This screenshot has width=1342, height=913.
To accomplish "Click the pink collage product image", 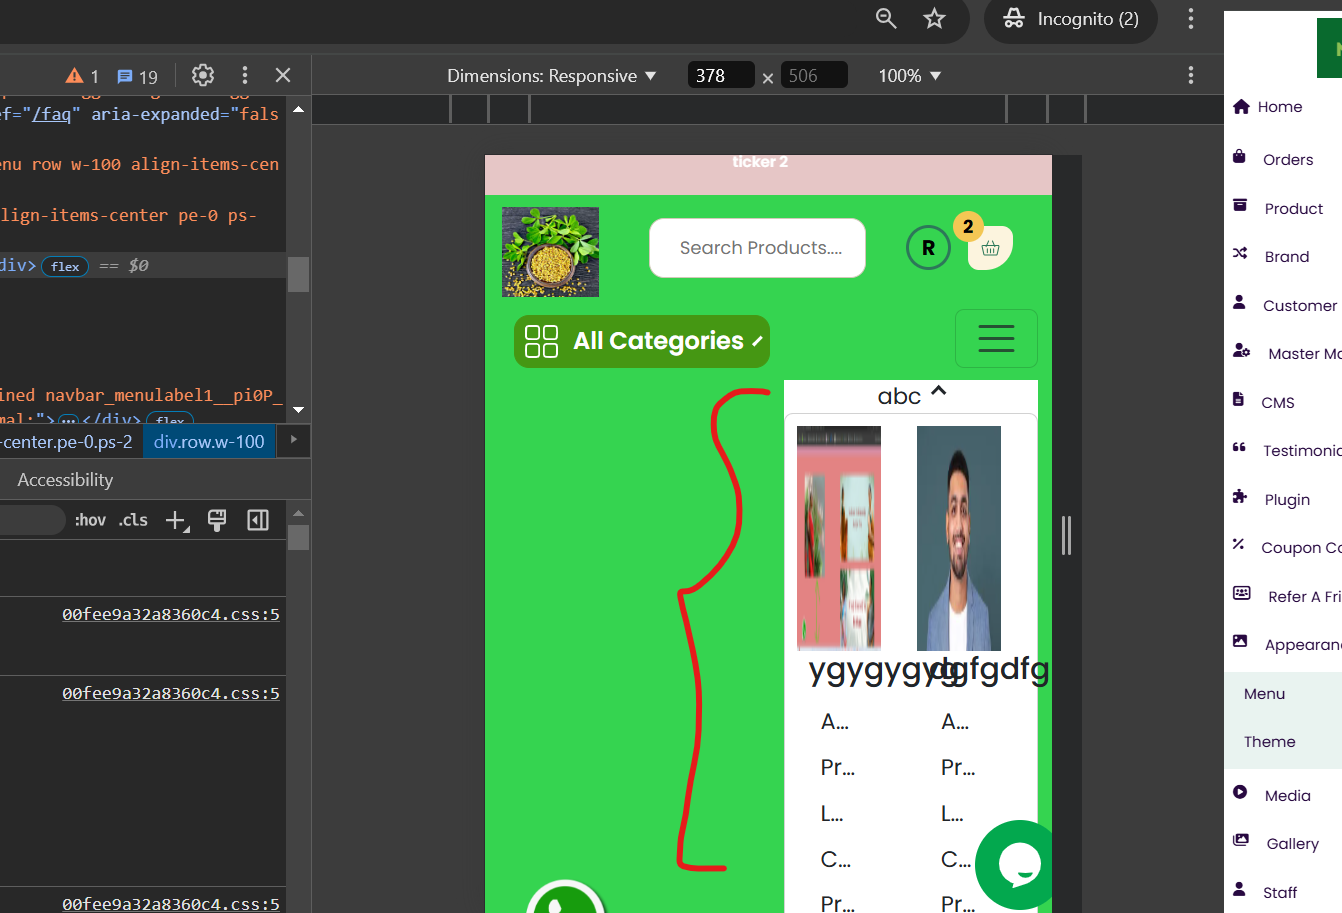I will (839, 538).
